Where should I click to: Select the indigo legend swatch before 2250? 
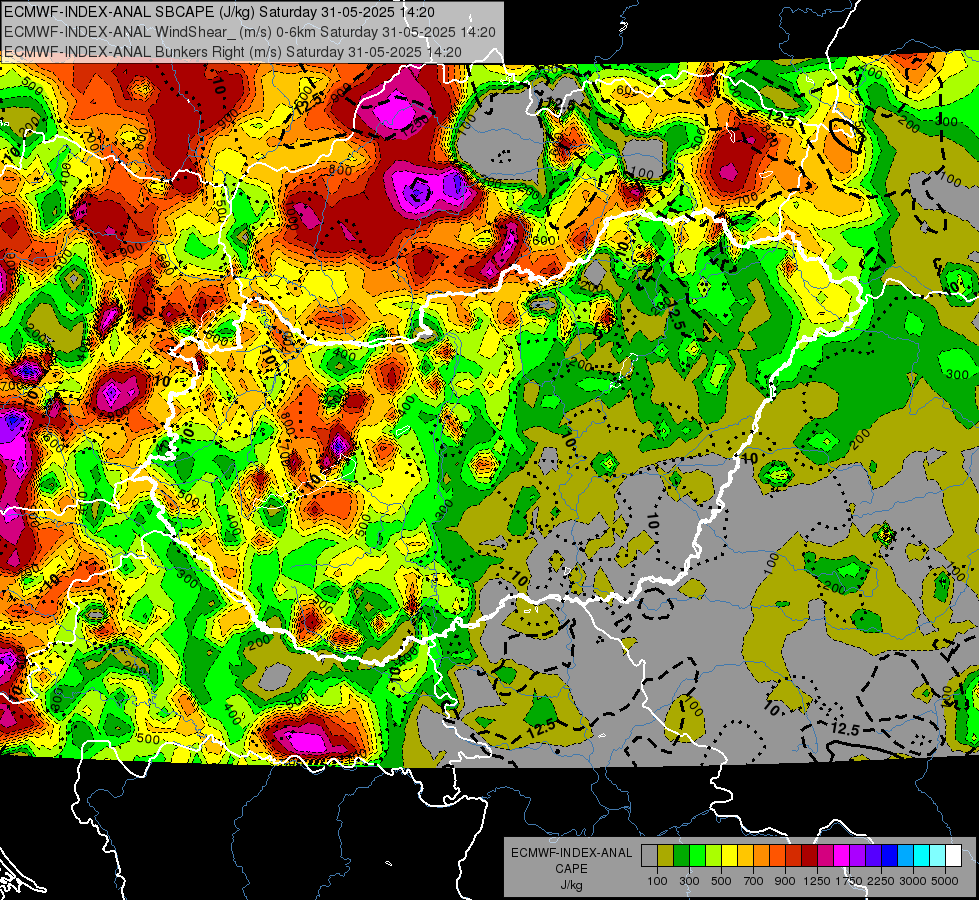[x=873, y=855]
